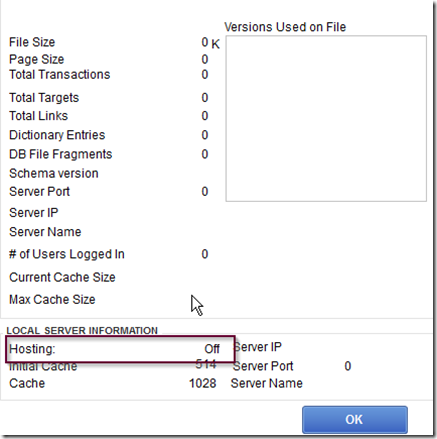Click the LOCAL SERVER INFORMATION heading
This screenshot has width=437, height=439.
point(82,330)
